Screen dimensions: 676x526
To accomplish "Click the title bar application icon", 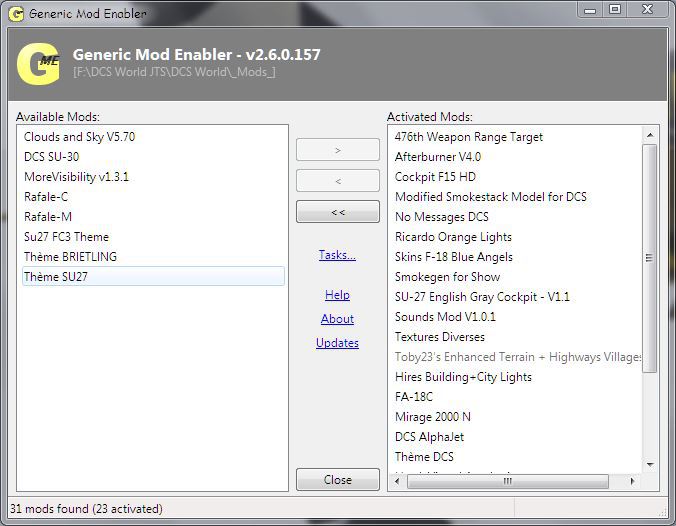I will 16,14.
